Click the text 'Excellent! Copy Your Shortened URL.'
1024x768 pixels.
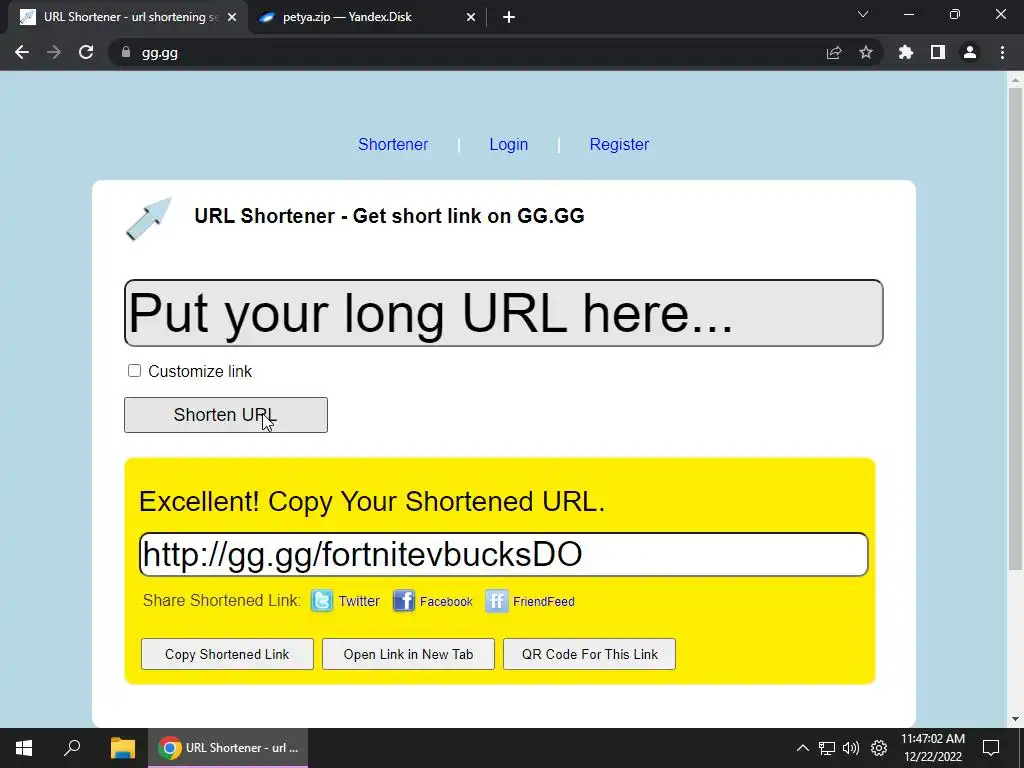pos(372,502)
